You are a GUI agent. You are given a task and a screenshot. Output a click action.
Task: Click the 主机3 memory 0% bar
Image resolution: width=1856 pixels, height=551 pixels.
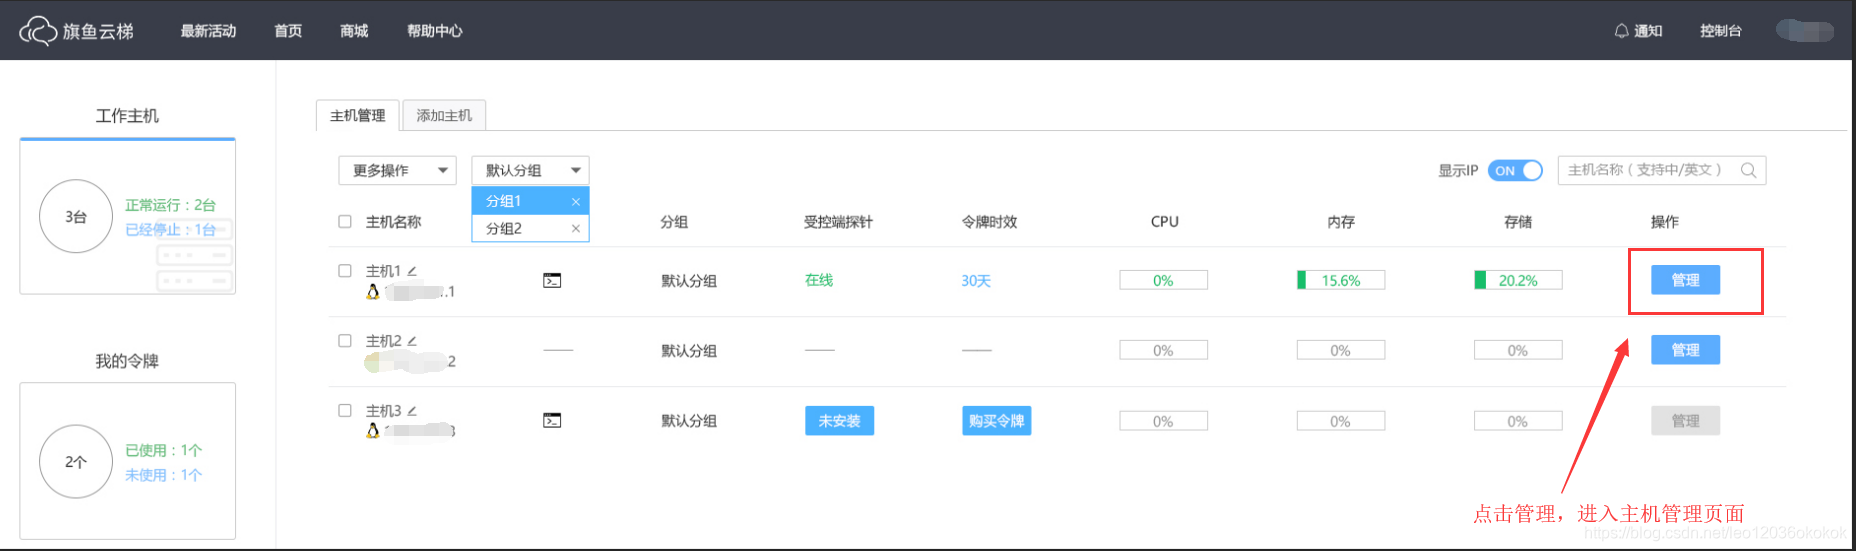(x=1340, y=421)
